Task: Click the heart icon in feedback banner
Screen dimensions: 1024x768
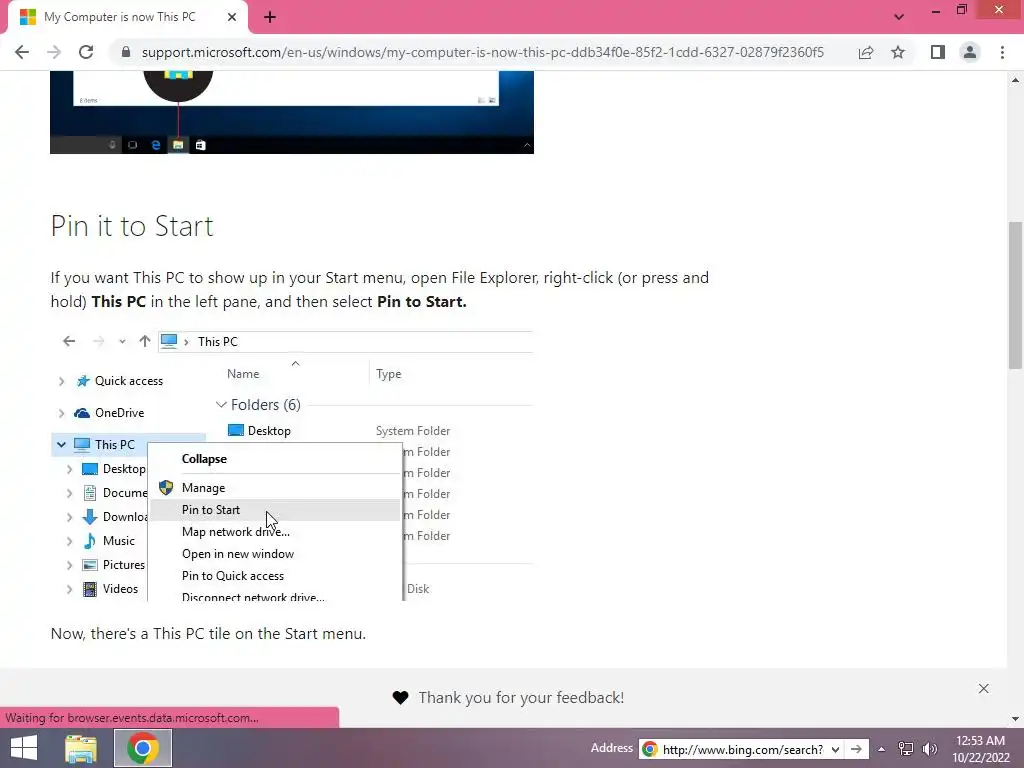Action: pos(400,697)
